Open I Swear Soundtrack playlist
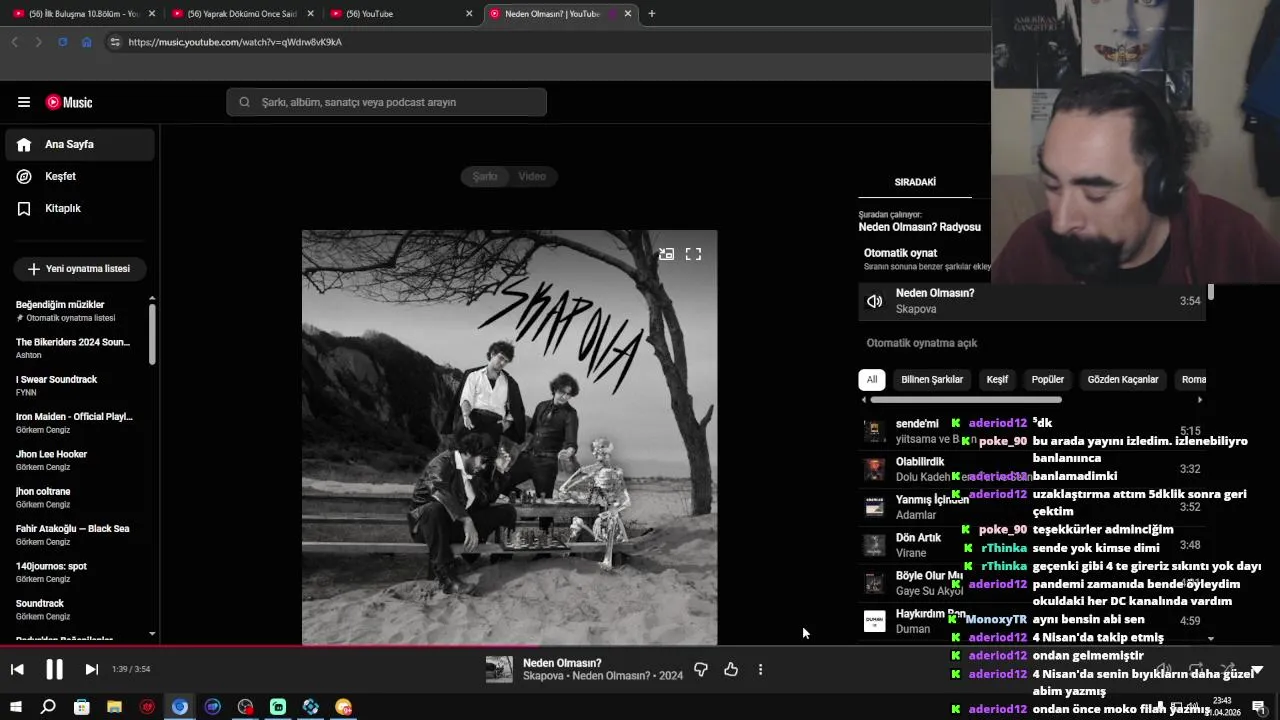 pos(74,385)
